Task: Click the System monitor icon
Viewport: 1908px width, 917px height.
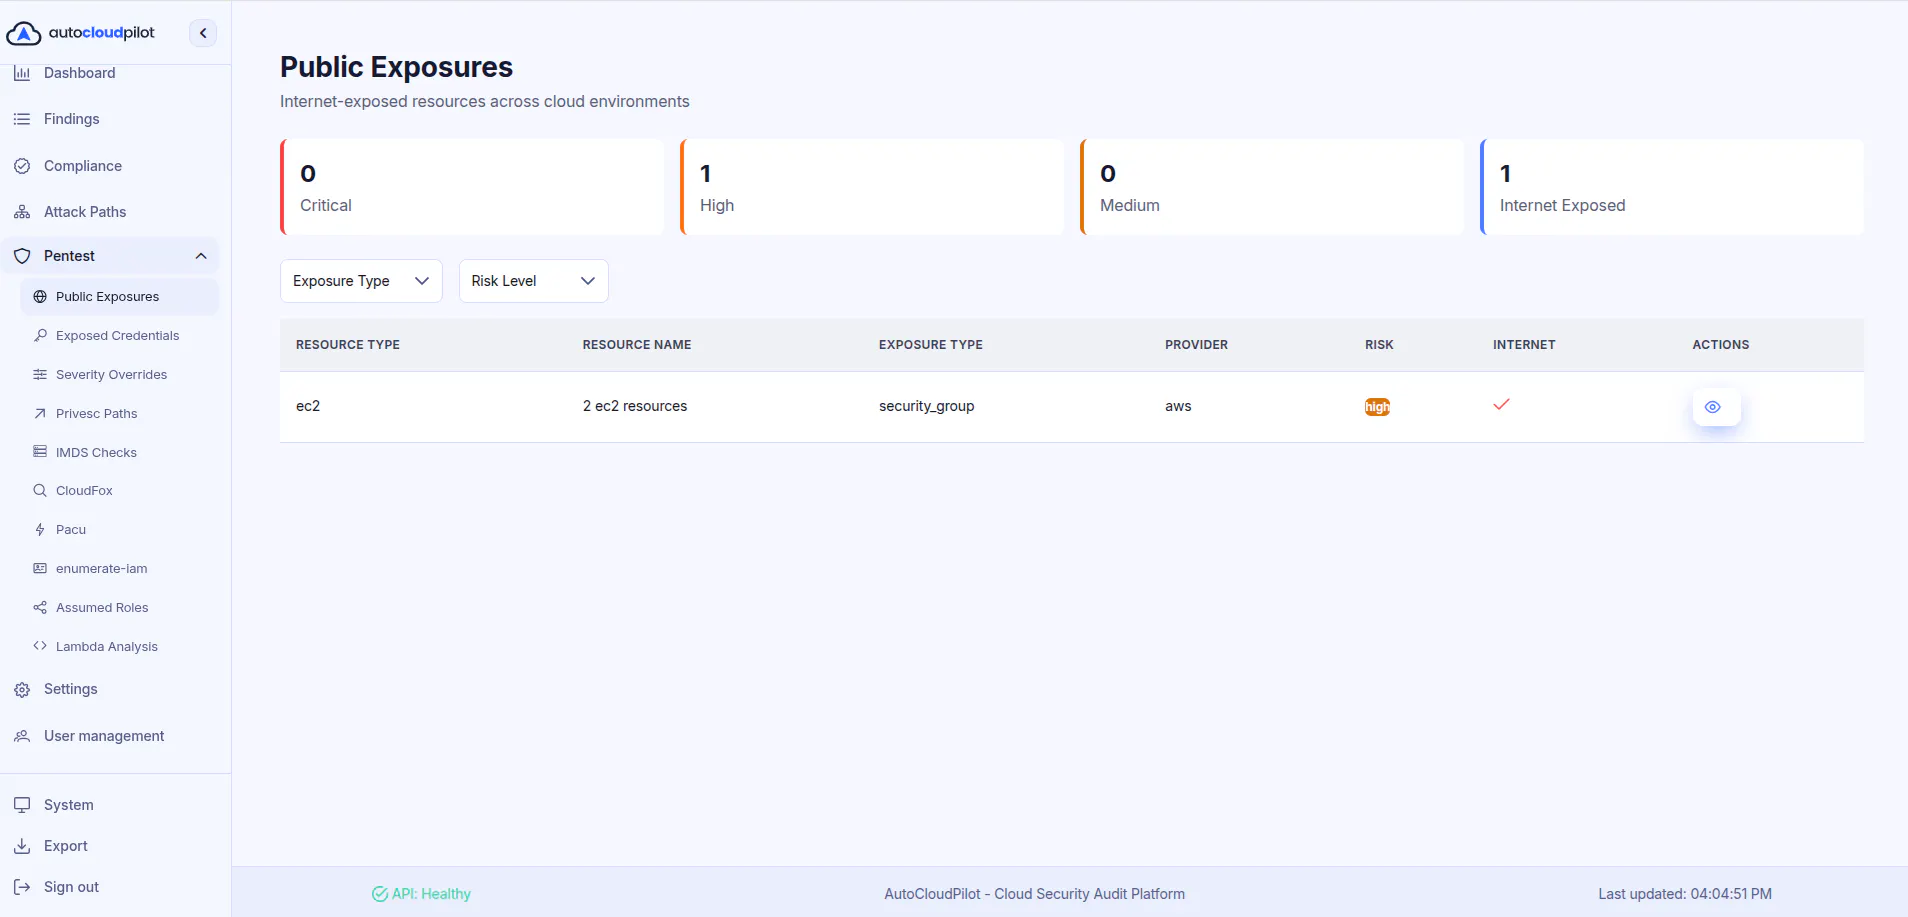Action: [22, 805]
